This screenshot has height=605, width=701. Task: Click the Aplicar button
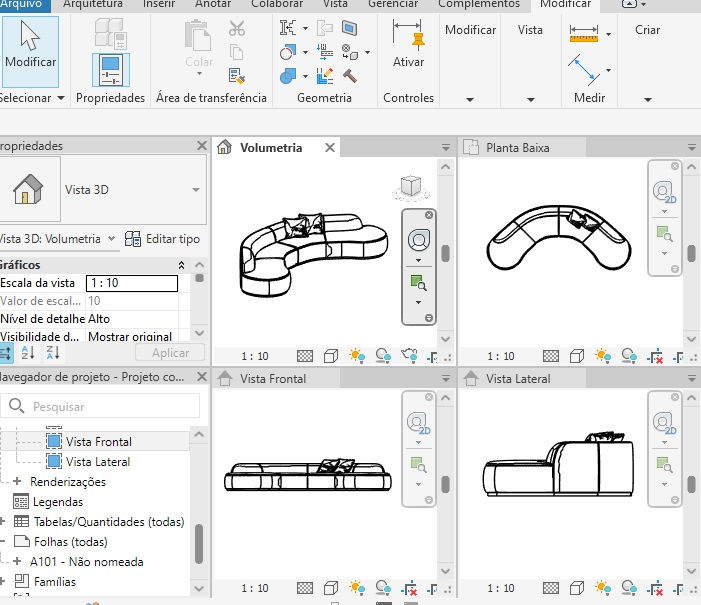tap(170, 353)
